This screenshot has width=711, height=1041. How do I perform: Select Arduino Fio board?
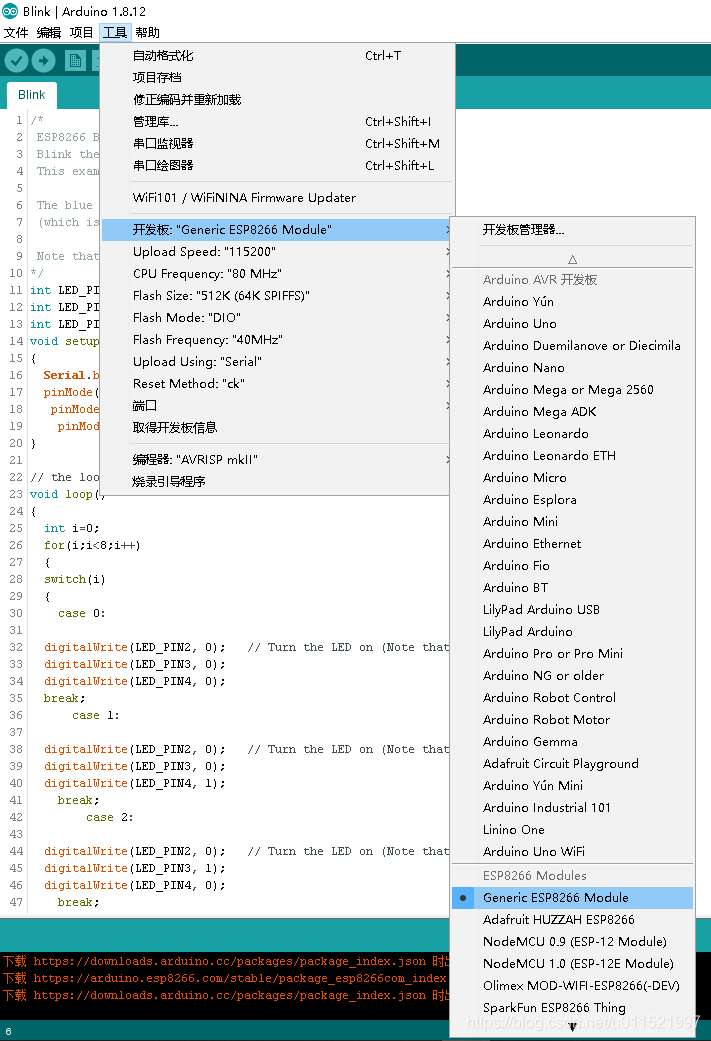572,565
